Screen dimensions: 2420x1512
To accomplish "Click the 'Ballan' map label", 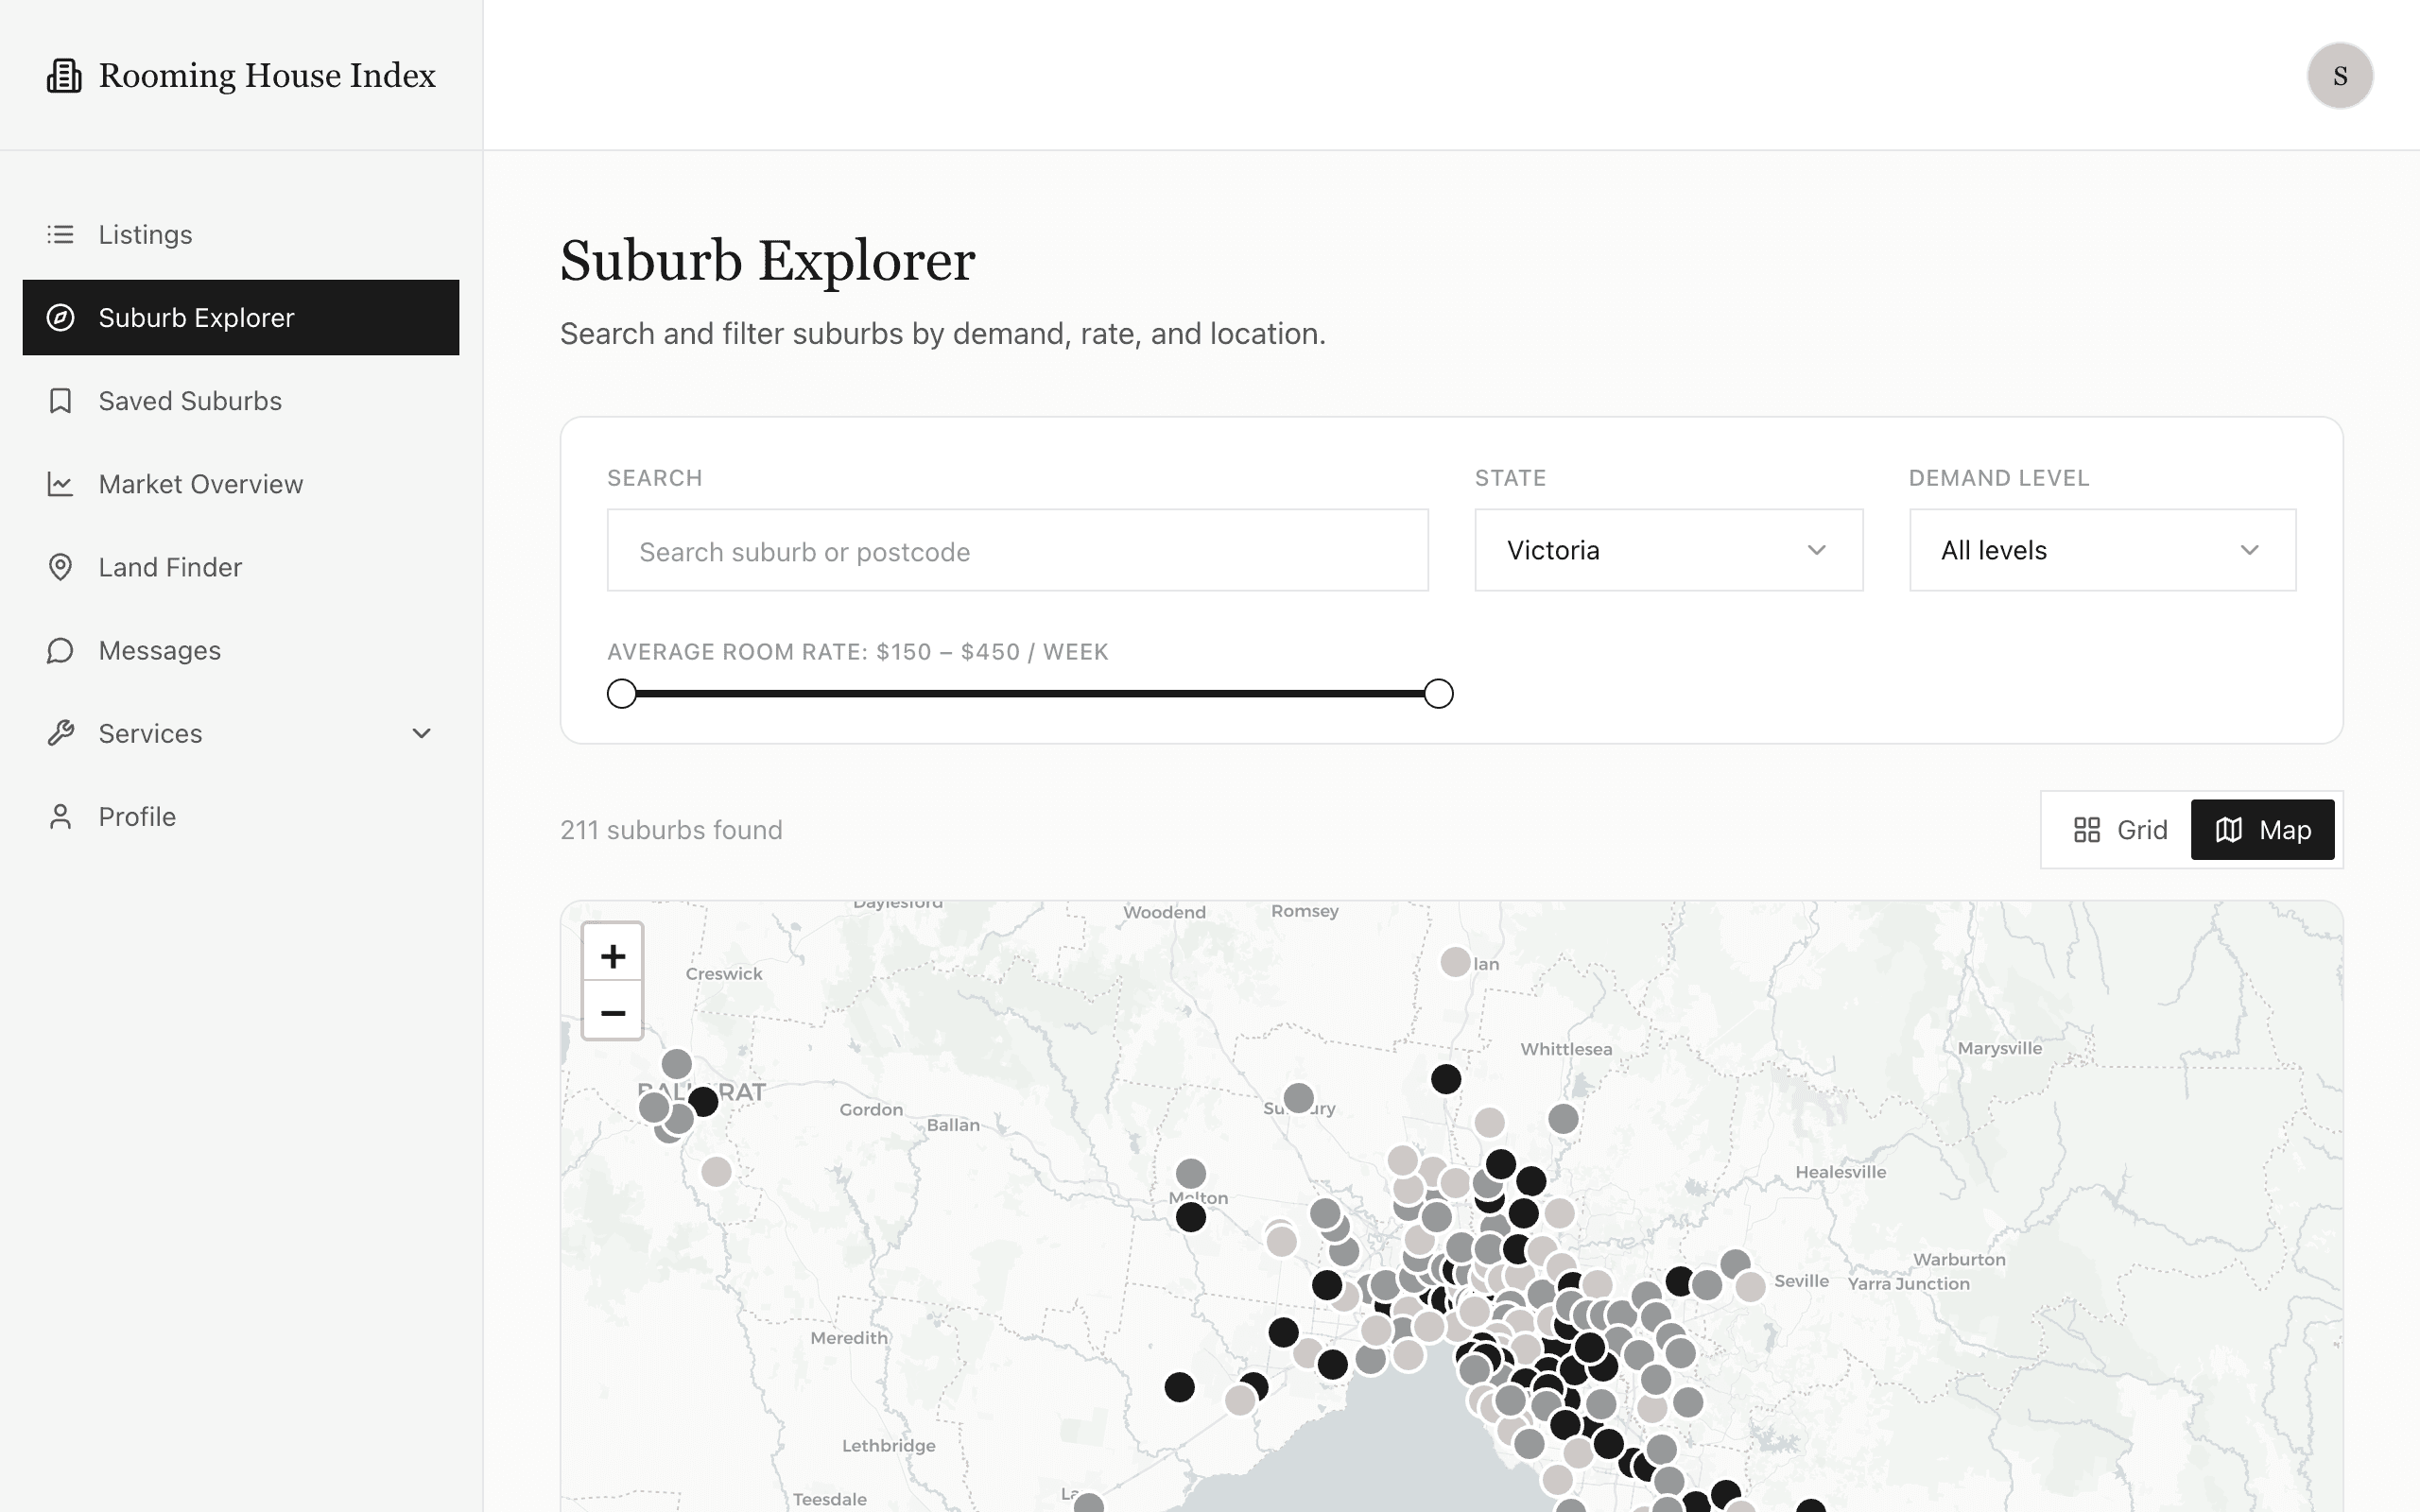I will (x=953, y=1125).
